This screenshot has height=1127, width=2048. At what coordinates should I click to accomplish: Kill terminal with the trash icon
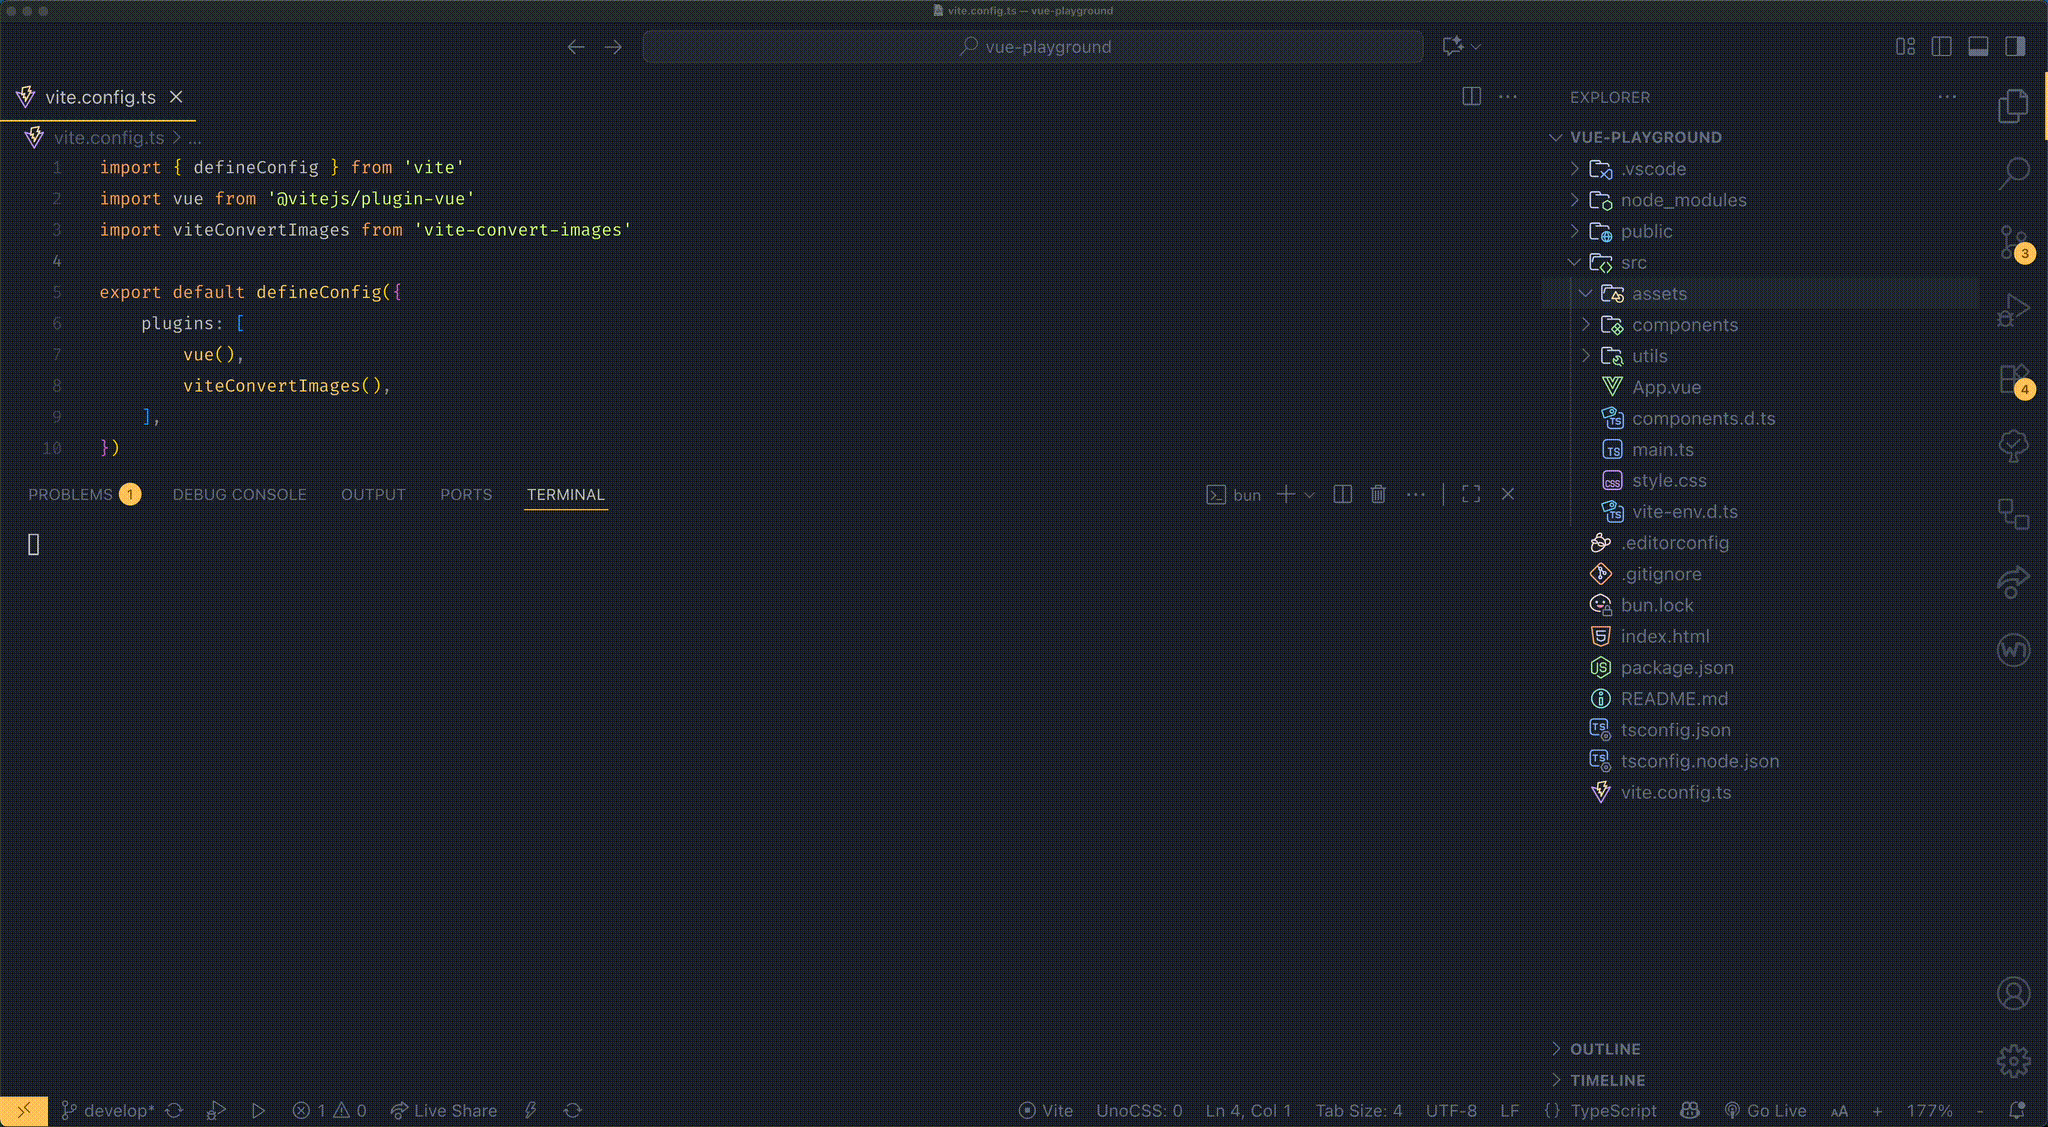click(1378, 494)
